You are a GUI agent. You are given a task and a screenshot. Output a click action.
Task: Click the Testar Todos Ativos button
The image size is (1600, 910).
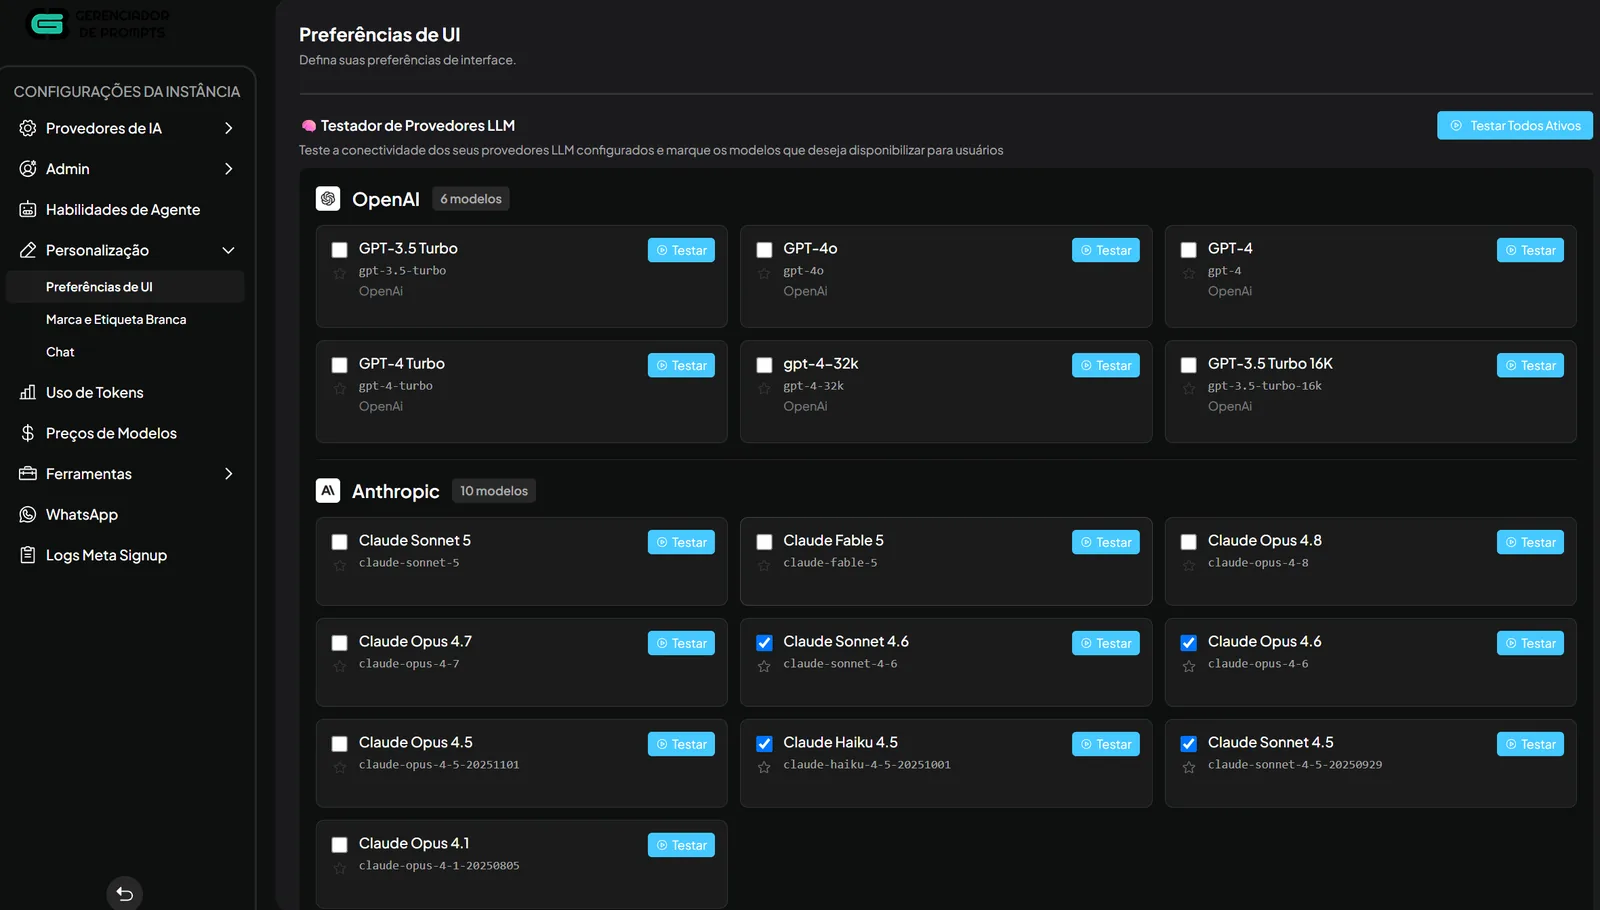pos(1515,126)
